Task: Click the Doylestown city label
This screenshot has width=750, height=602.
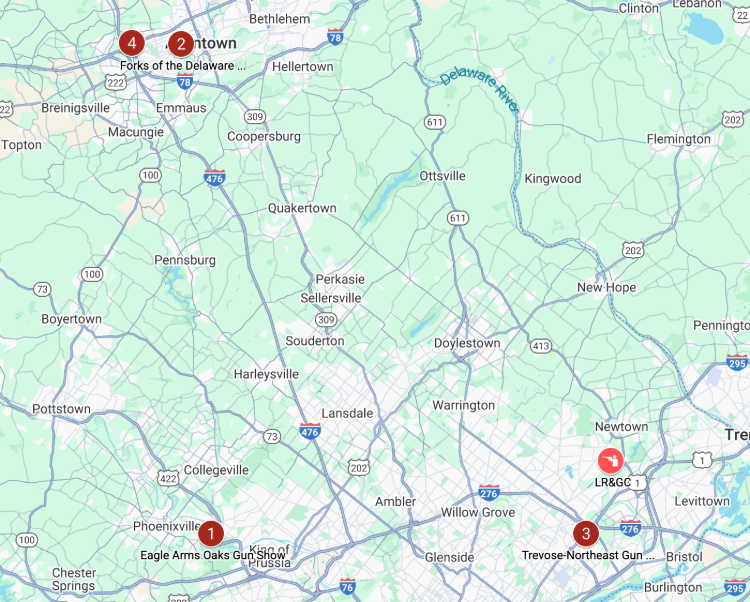Action: point(467,343)
